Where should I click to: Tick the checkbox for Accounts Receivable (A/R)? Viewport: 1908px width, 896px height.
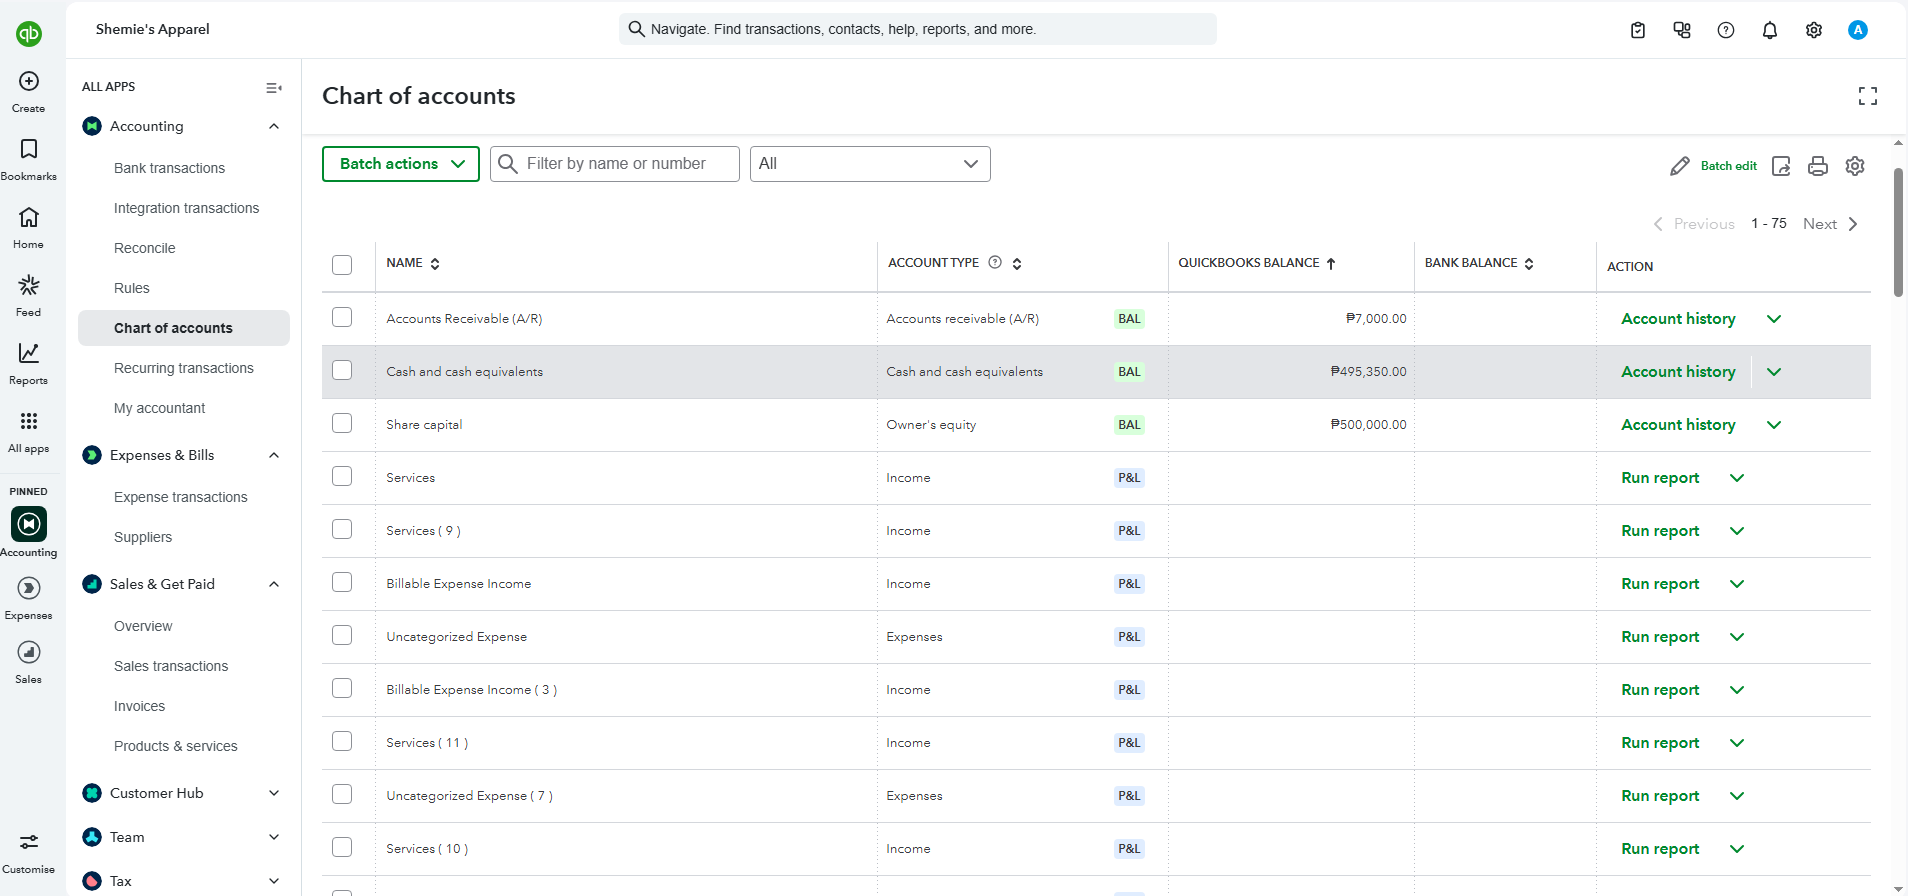click(x=342, y=318)
